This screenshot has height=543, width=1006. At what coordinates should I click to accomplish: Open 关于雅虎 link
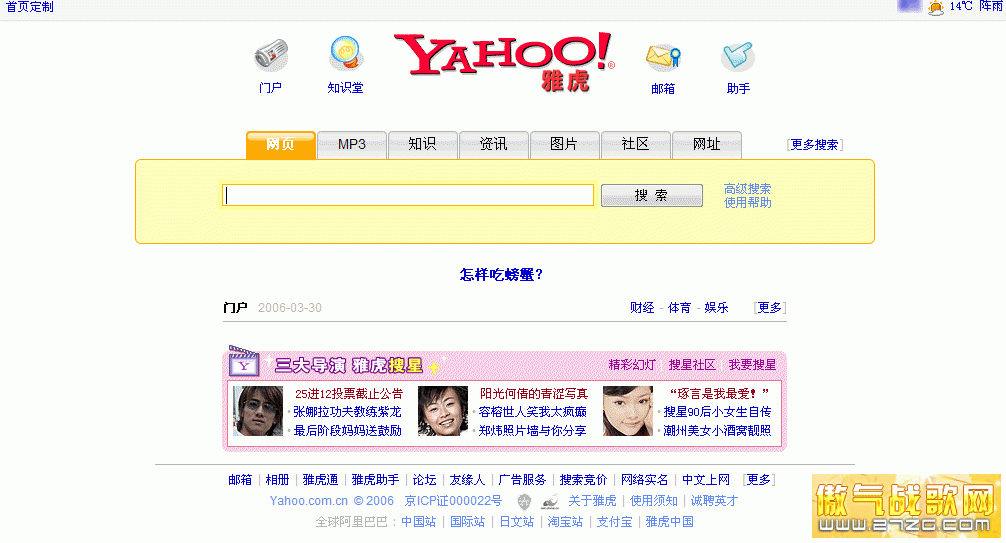(x=592, y=501)
